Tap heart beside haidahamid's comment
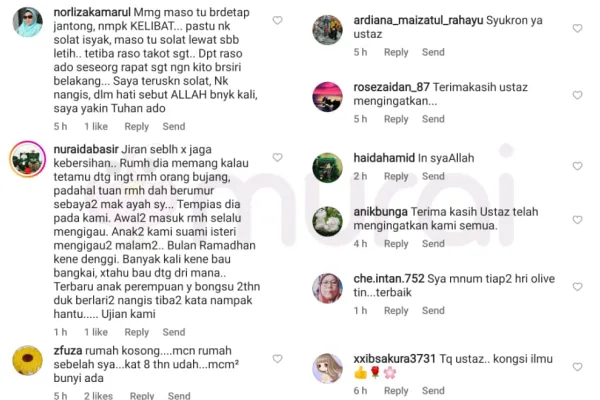Screen dimensions: 600x400 577,166
